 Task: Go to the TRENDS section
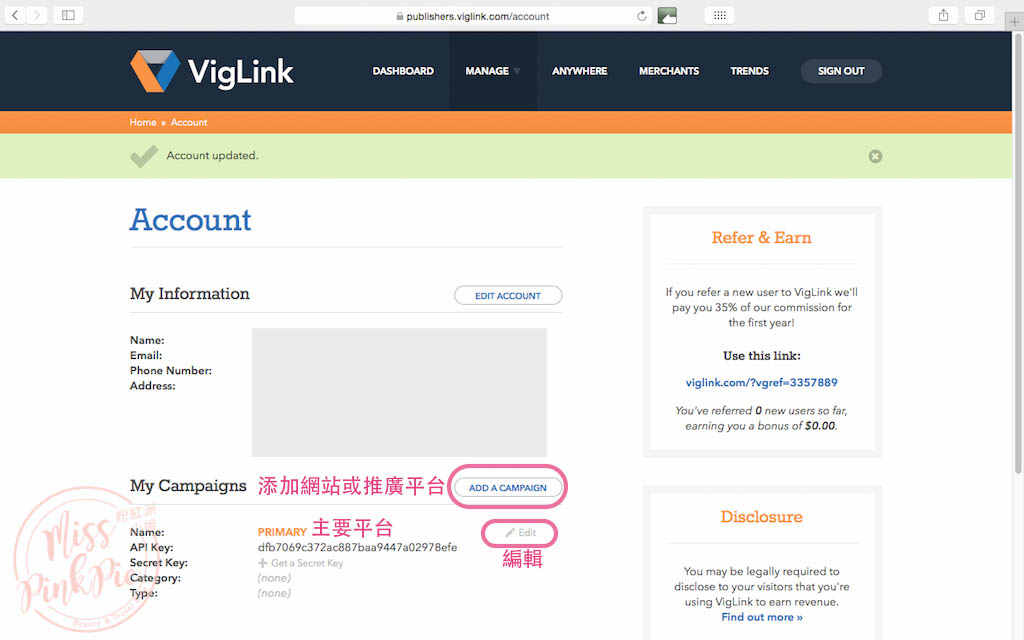click(x=749, y=70)
